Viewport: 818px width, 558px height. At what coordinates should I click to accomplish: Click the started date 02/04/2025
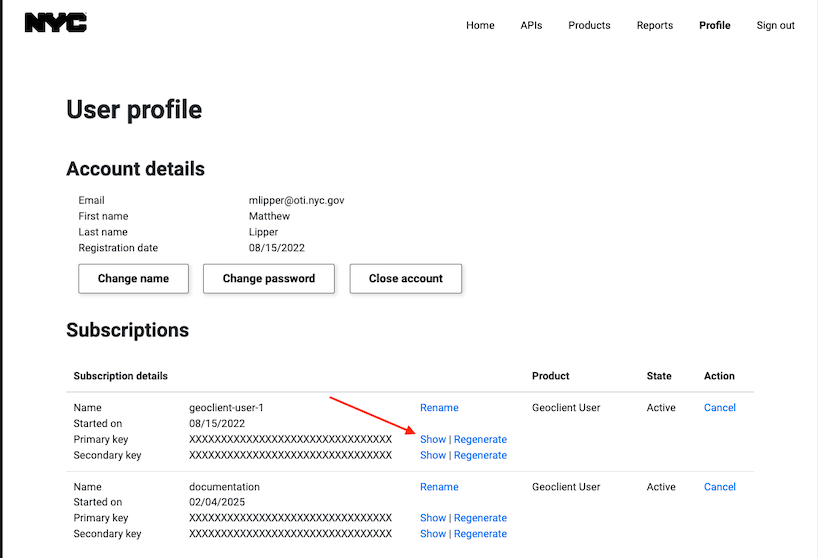[217, 502]
